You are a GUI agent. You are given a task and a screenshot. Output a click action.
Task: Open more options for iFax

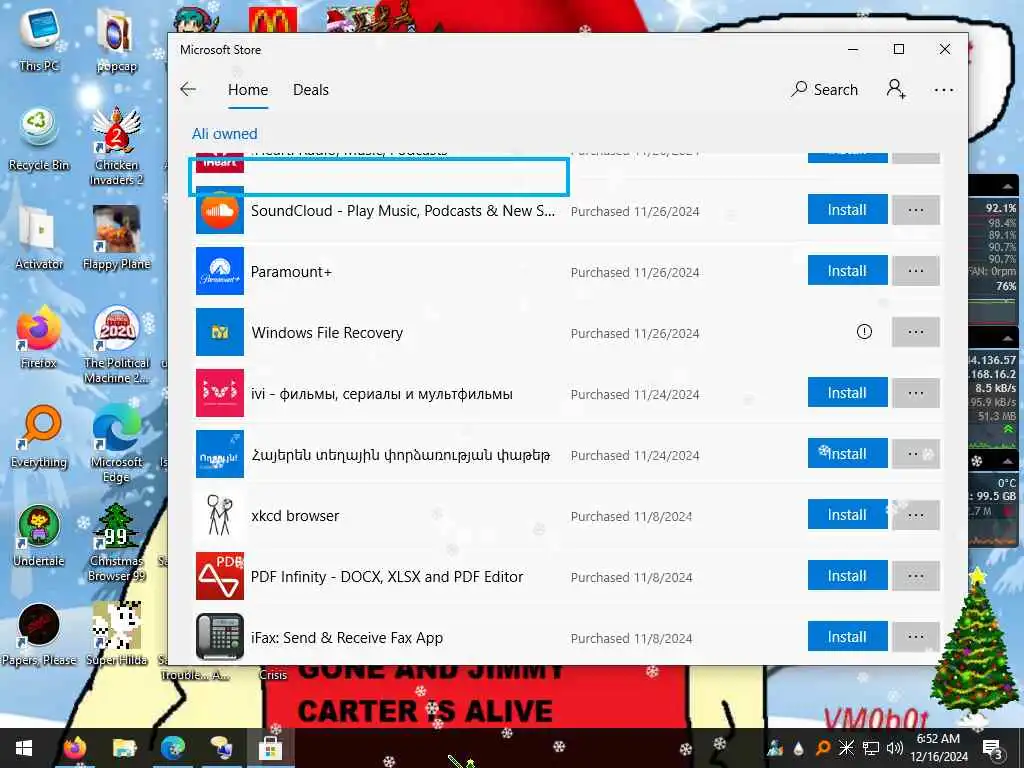[x=916, y=636]
